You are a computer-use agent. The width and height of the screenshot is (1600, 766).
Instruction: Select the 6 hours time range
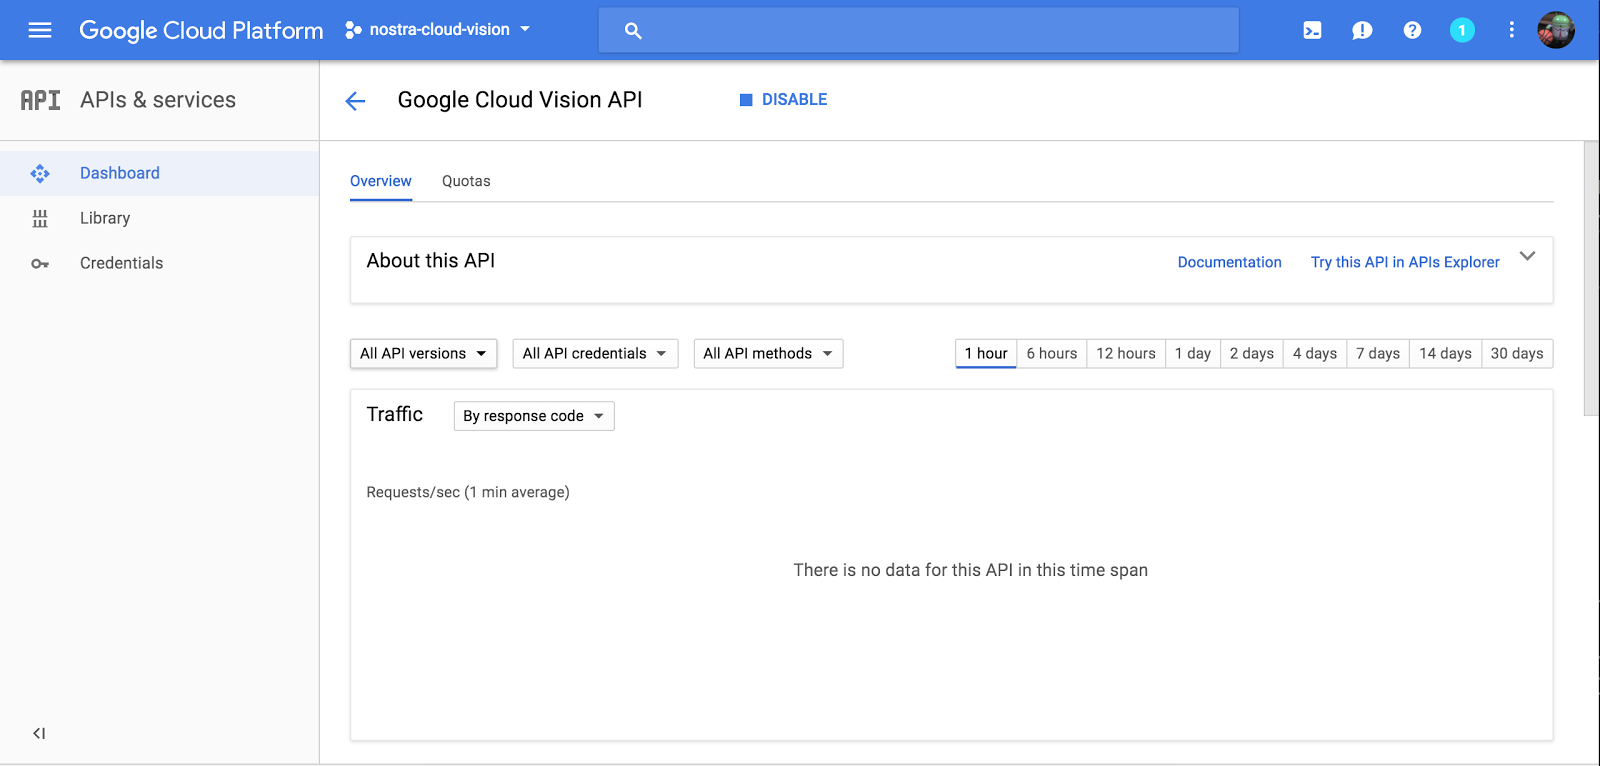pyautogui.click(x=1051, y=353)
